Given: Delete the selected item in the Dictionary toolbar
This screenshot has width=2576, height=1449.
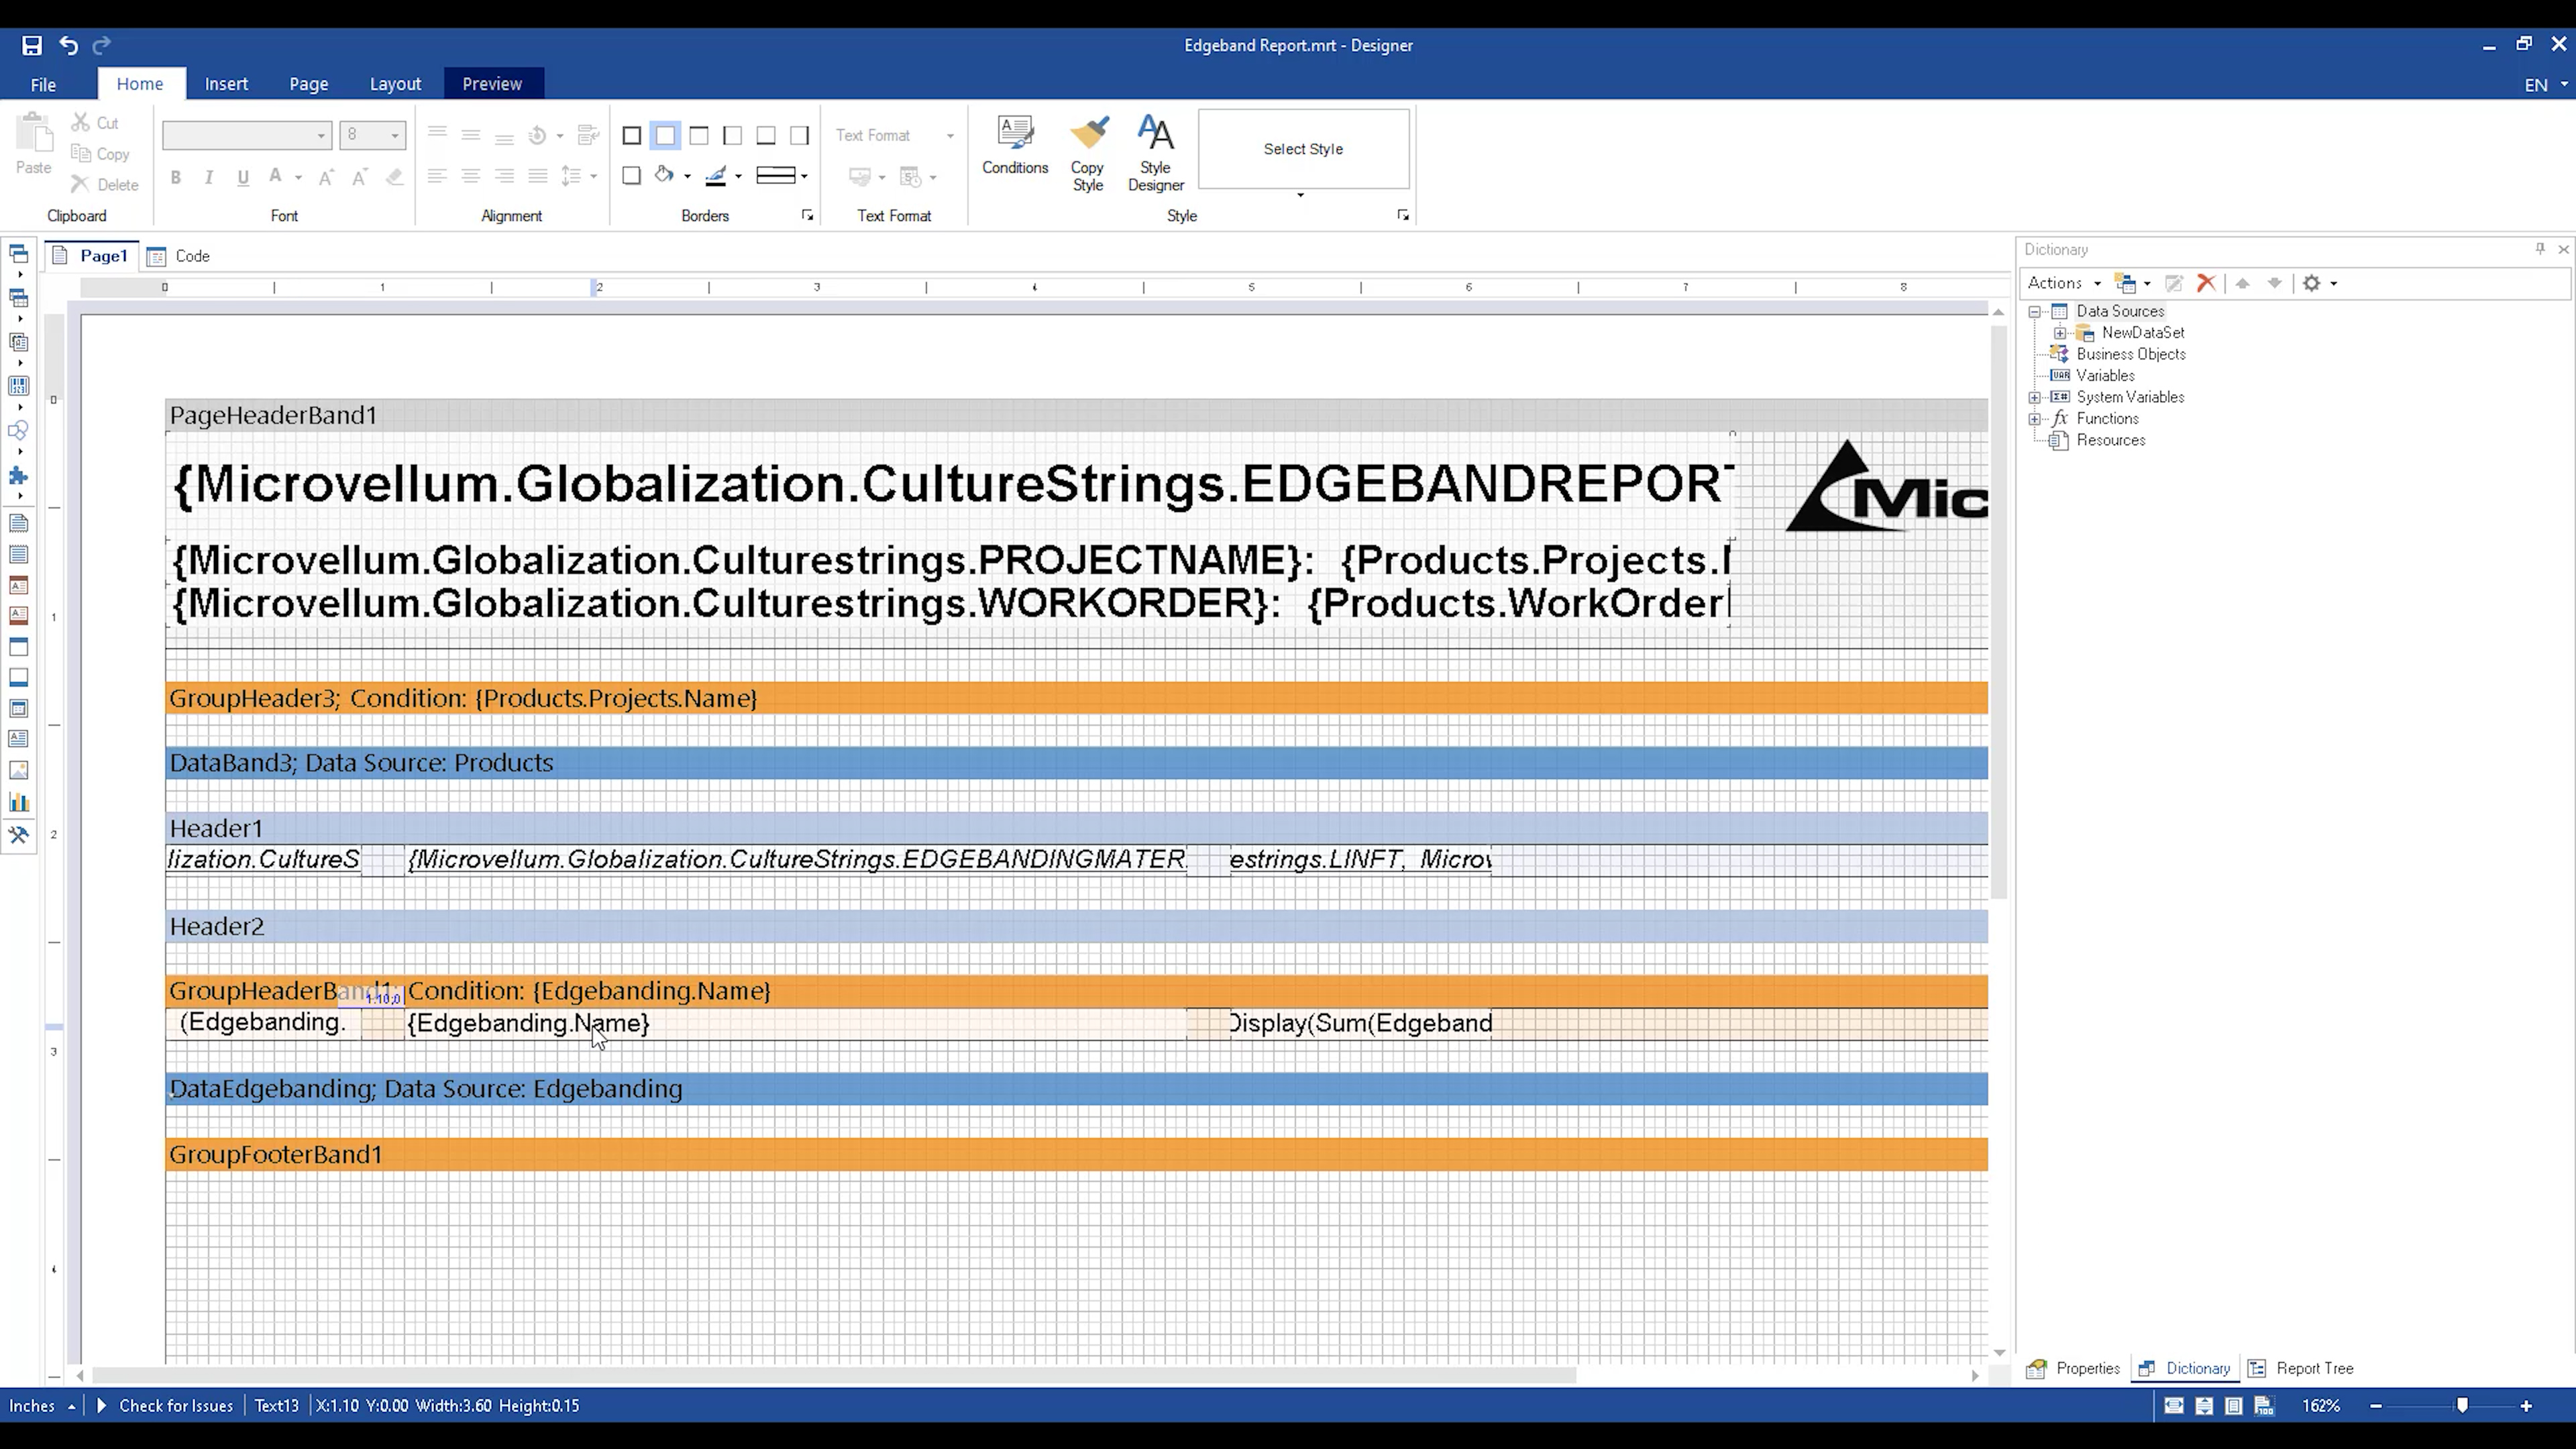Looking at the screenshot, I should (x=2207, y=283).
